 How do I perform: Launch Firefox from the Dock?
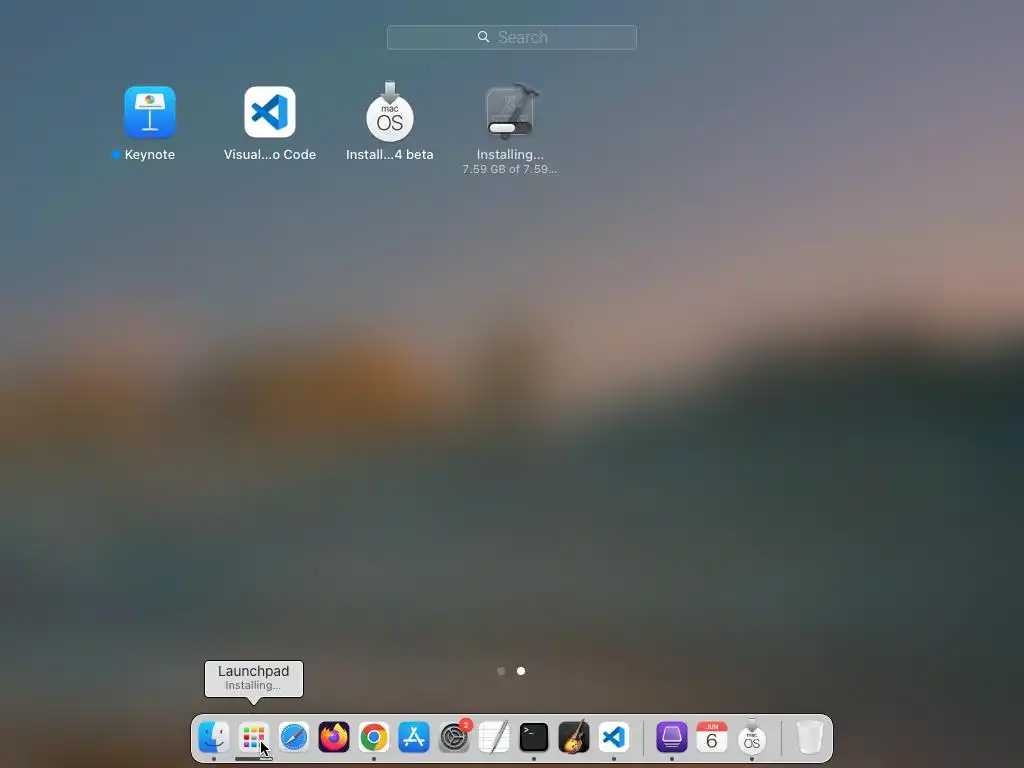pyautogui.click(x=334, y=737)
